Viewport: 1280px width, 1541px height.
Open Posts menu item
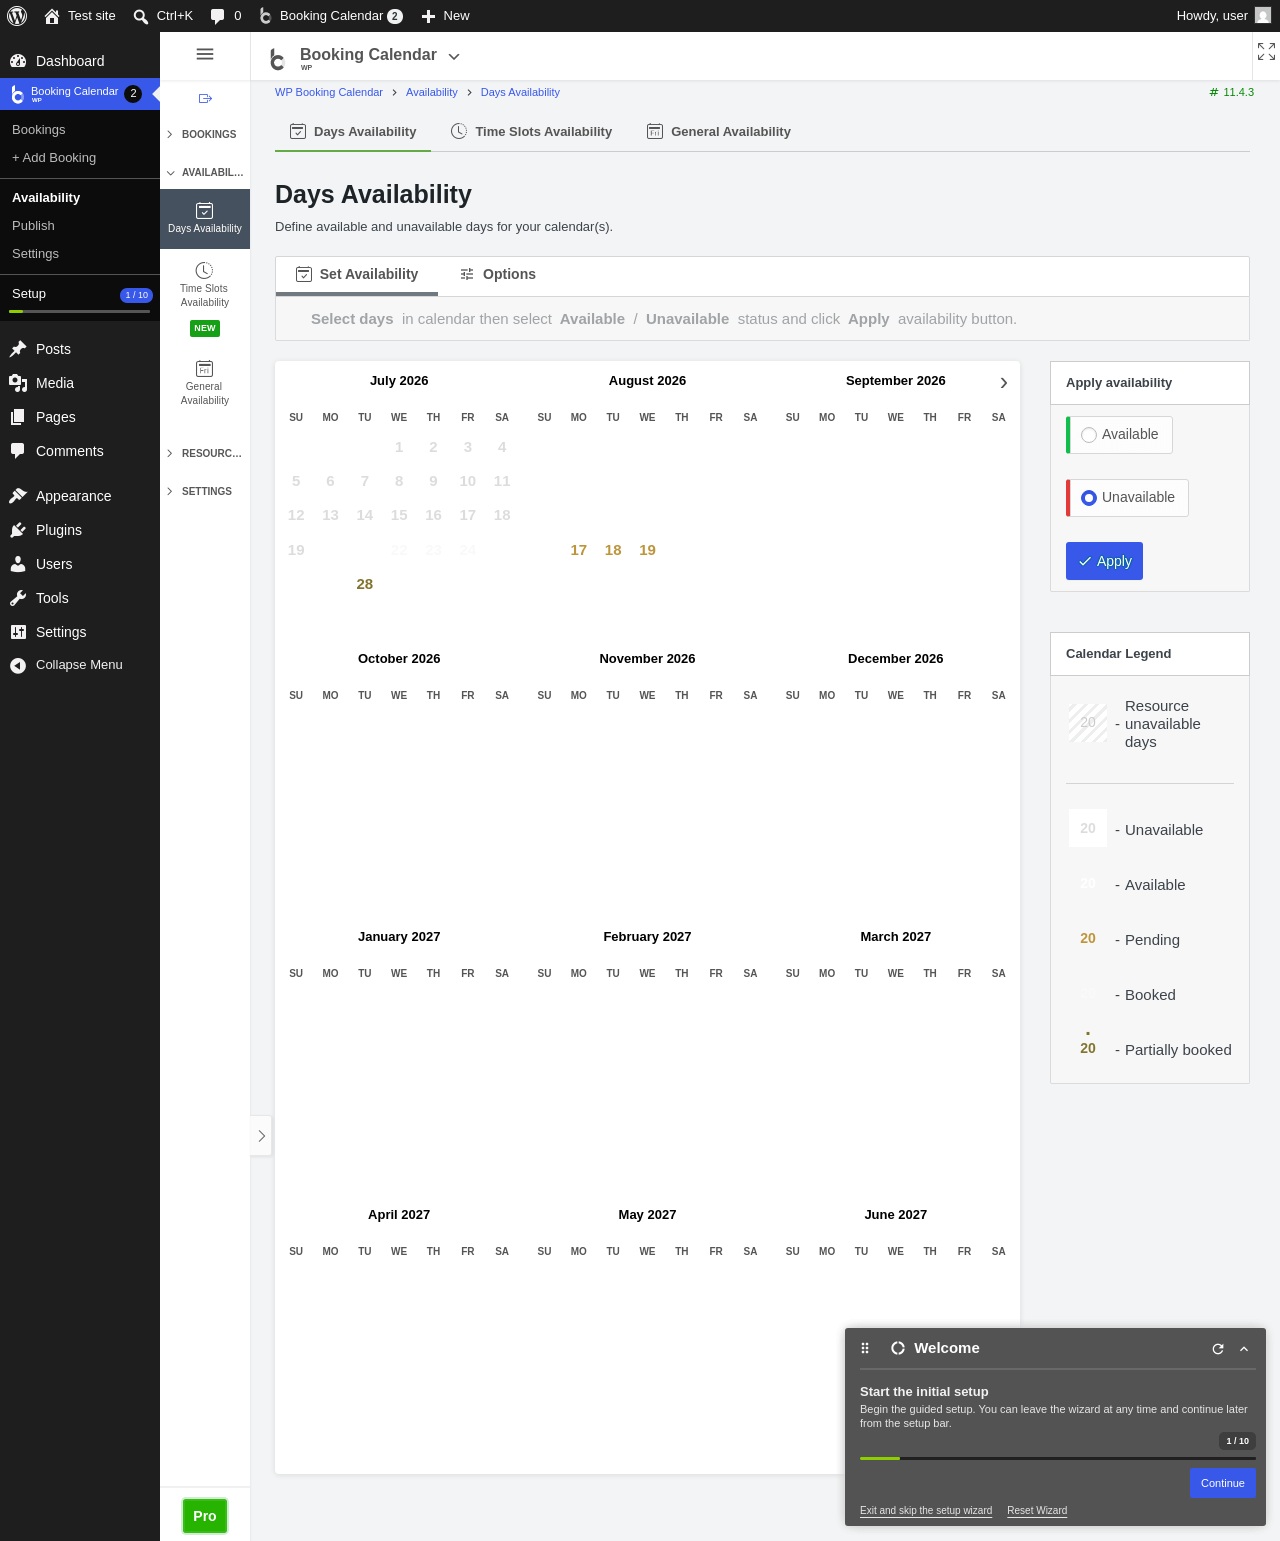pyautogui.click(x=80, y=349)
